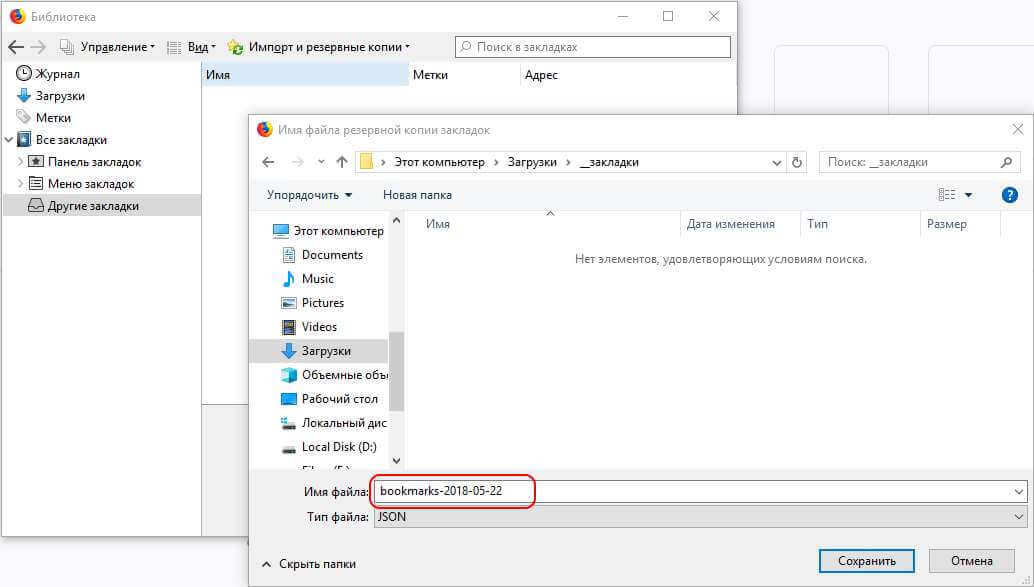Click Скрыть папки to collapse folder pane
This screenshot has width=1034, height=587.
click(308, 564)
